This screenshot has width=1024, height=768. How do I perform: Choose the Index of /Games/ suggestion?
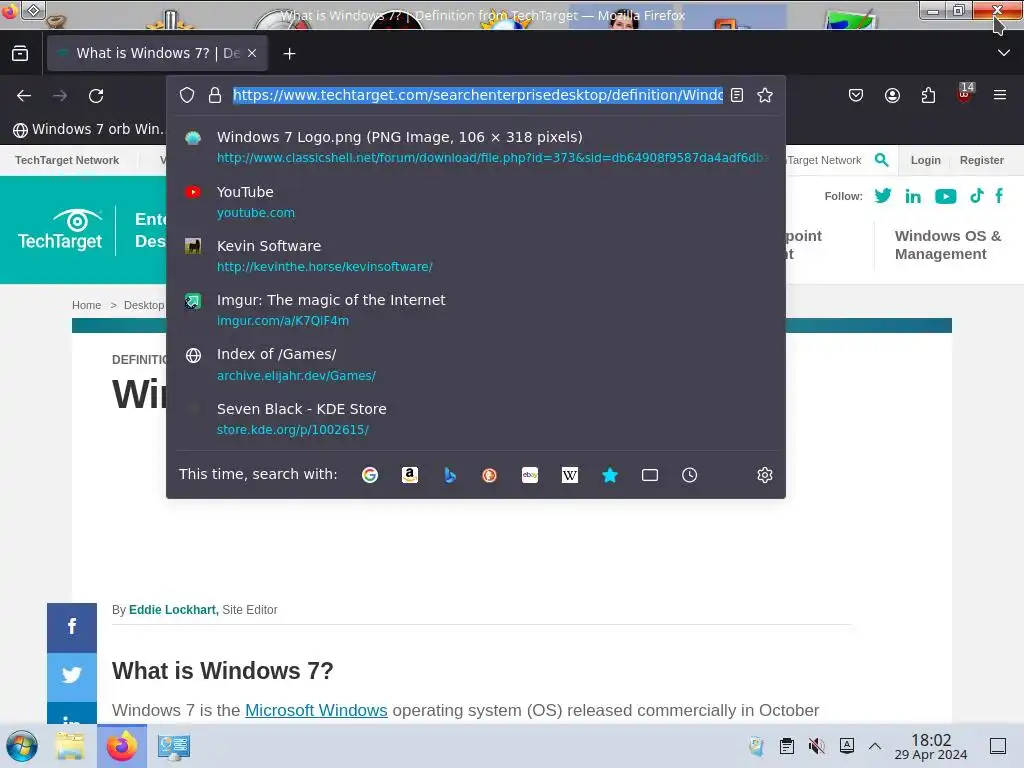pos(475,364)
